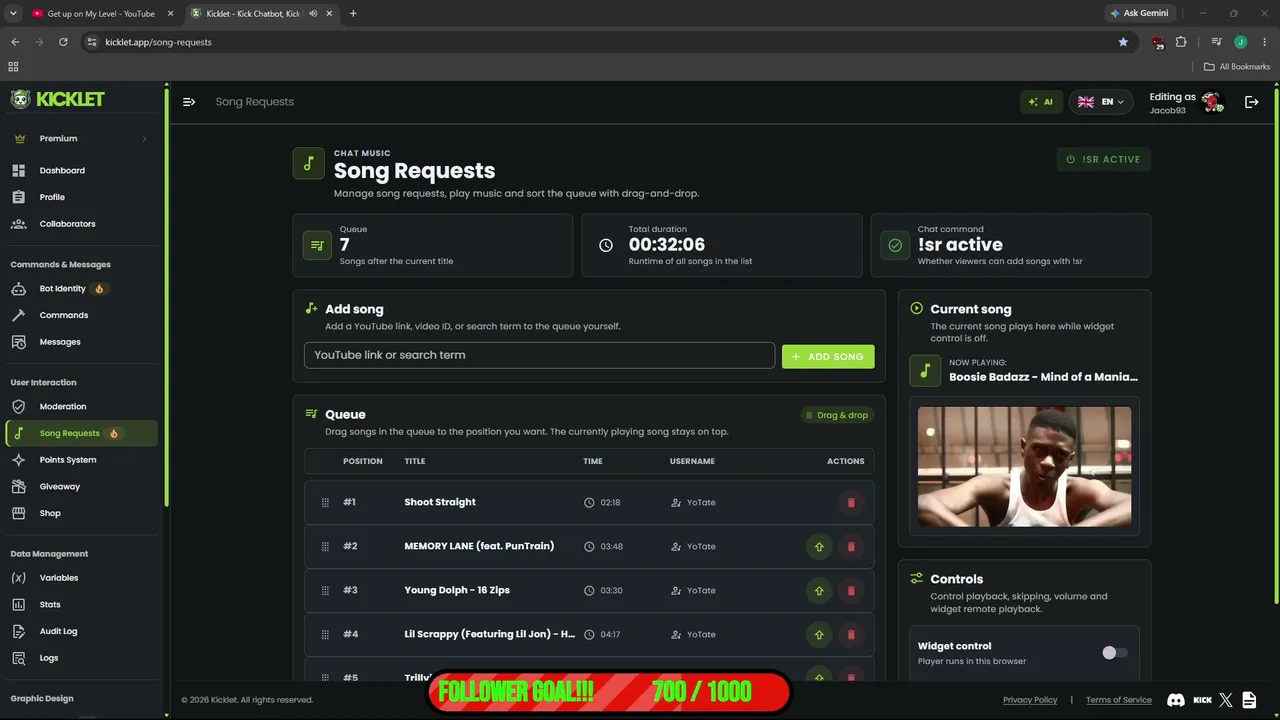
Task: Click the MEMORY LANE (feat. PunTrain) title
Action: click(x=479, y=546)
